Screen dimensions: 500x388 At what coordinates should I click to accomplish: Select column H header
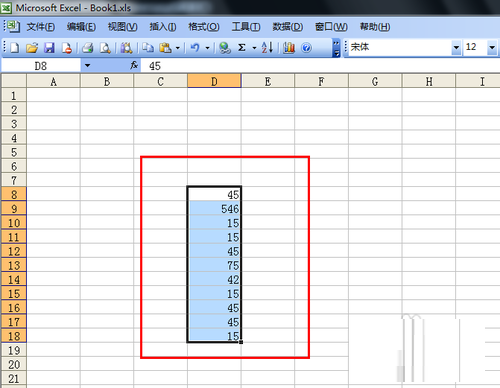tap(429, 81)
